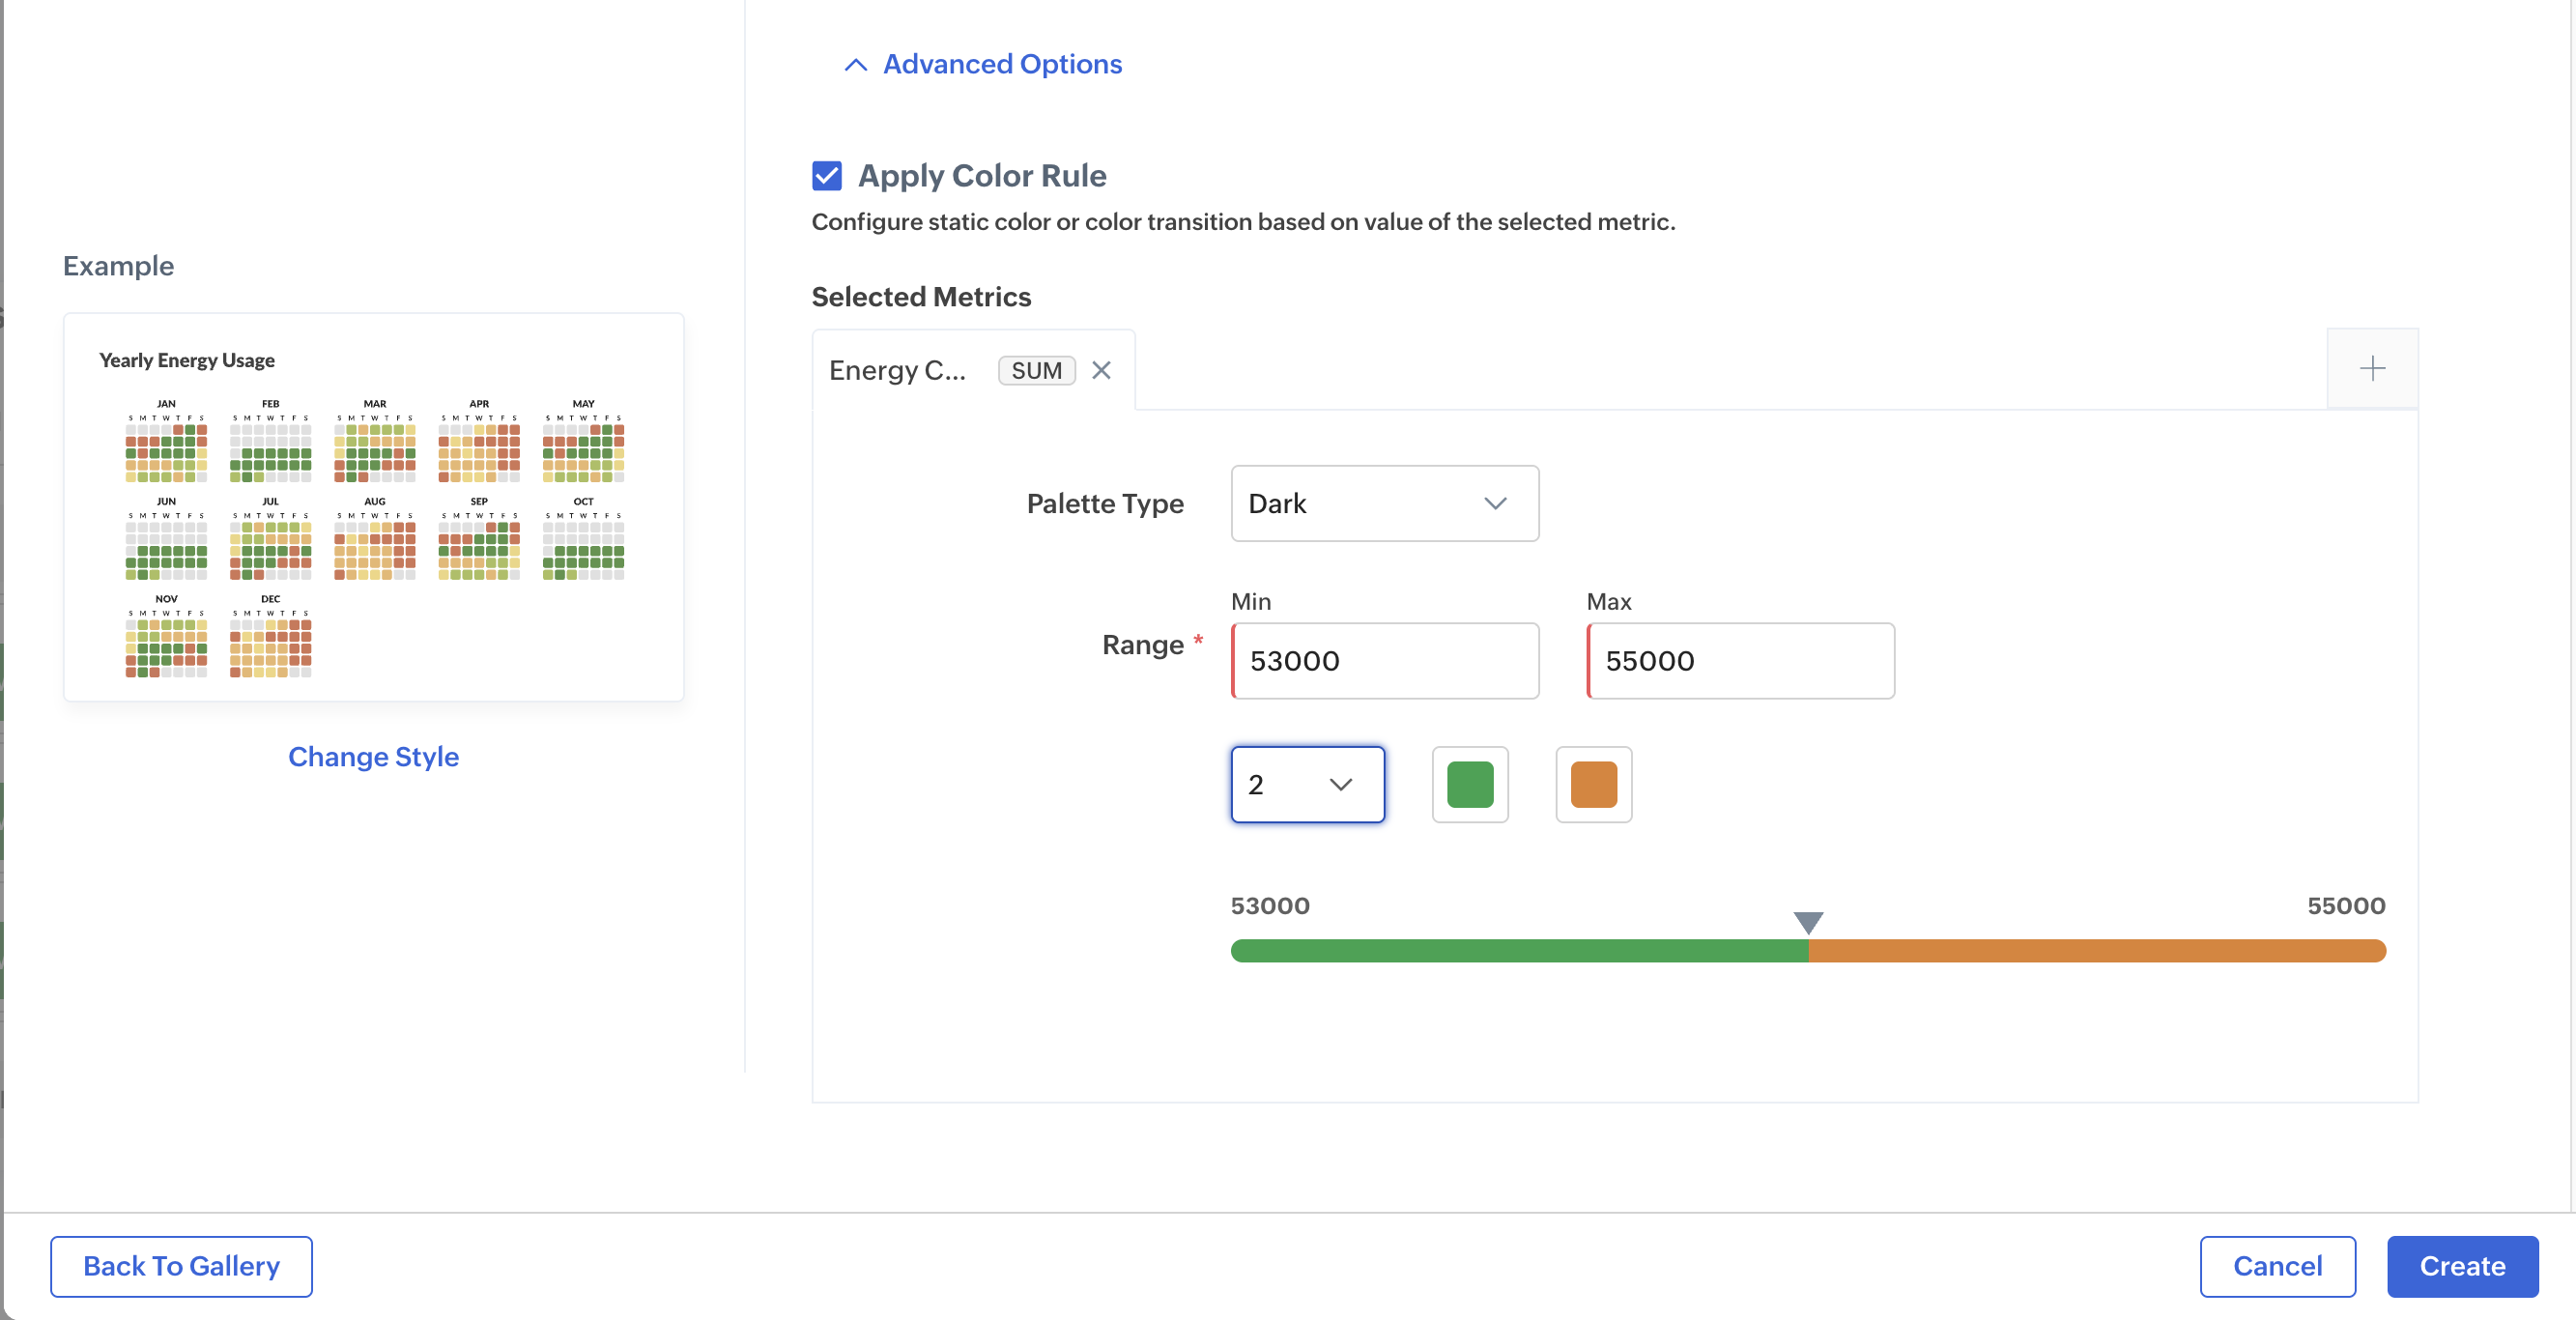Click the Back To Gallery button
This screenshot has width=2576, height=1320.
(181, 1265)
